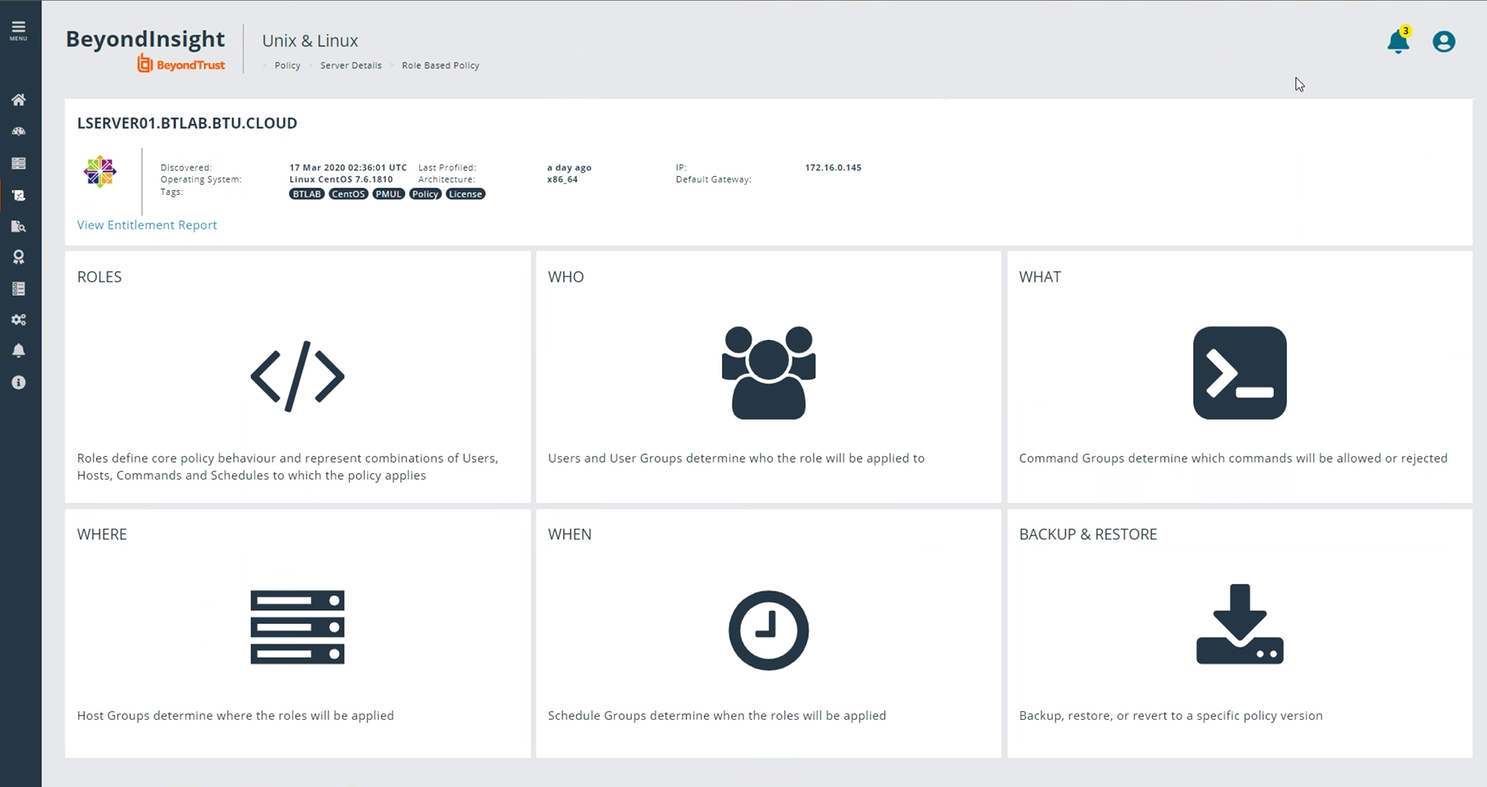1487x787 pixels.
Task: Open the ROLES code brackets tile
Action: click(x=297, y=377)
